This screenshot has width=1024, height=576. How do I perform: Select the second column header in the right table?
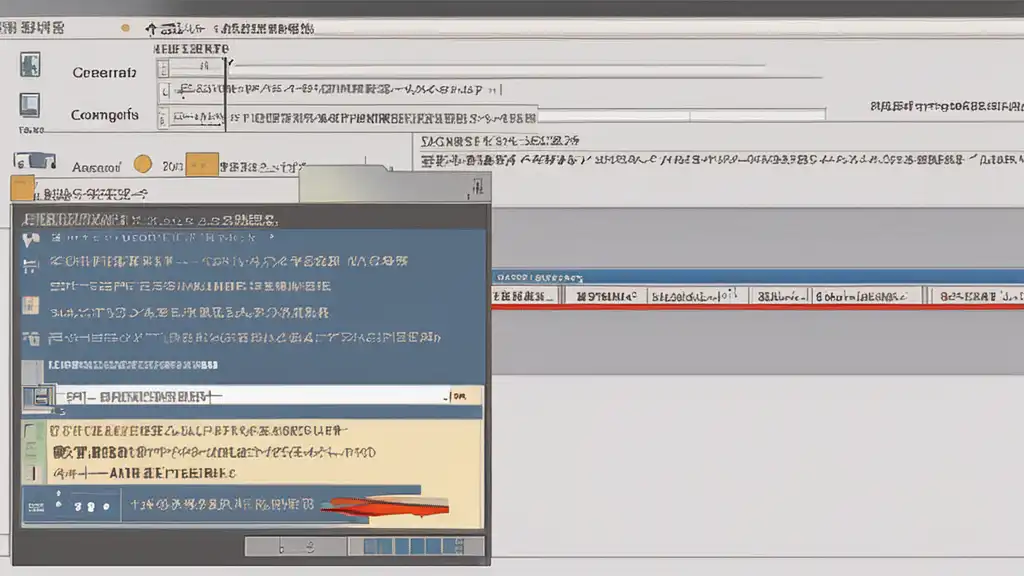click(x=605, y=296)
